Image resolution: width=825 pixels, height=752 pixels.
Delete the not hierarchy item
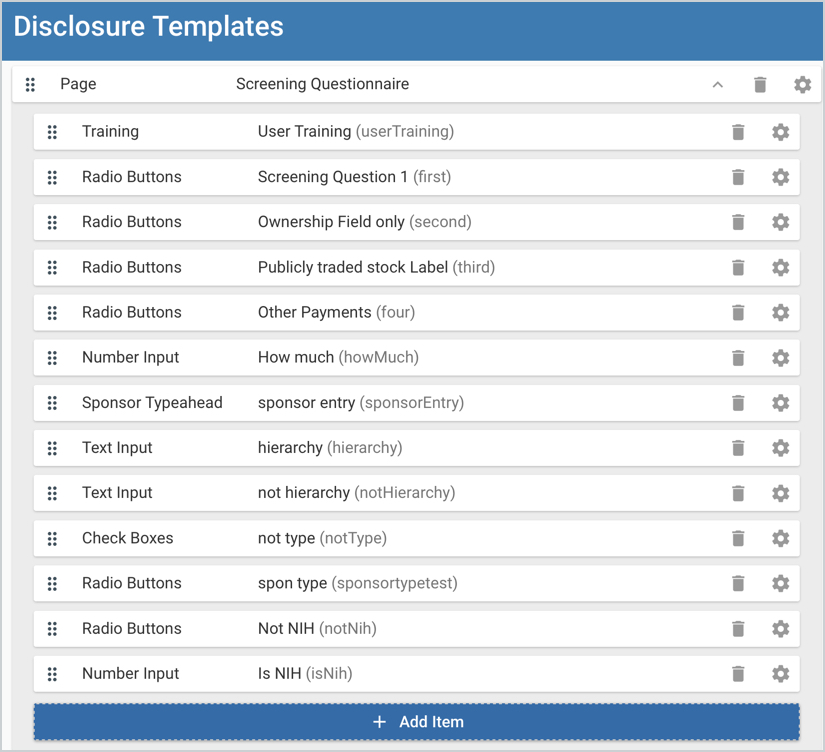tap(738, 493)
